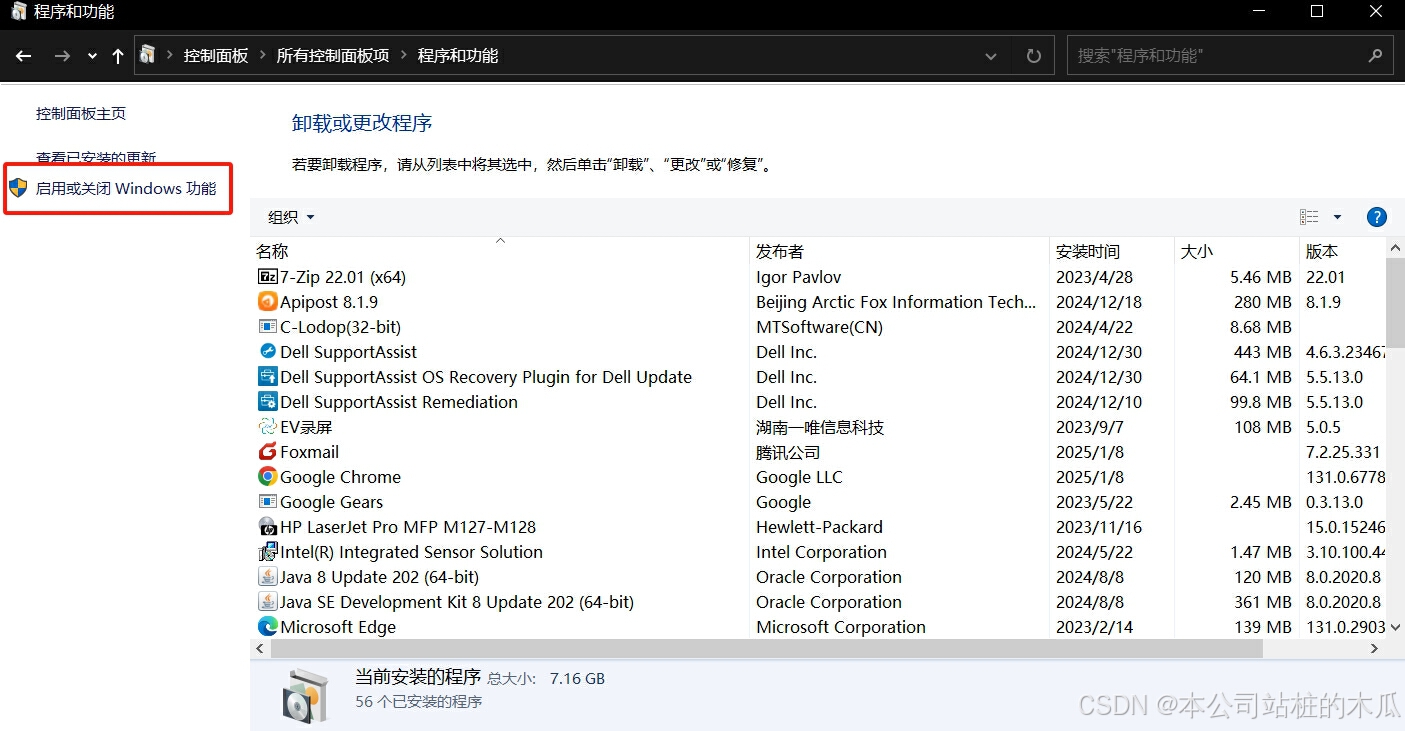Click the Java SE Development Kit icon

[267, 602]
